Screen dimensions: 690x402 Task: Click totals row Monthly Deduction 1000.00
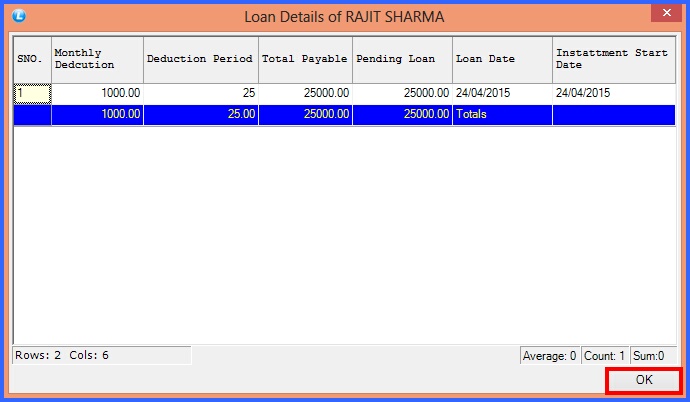coord(98,115)
